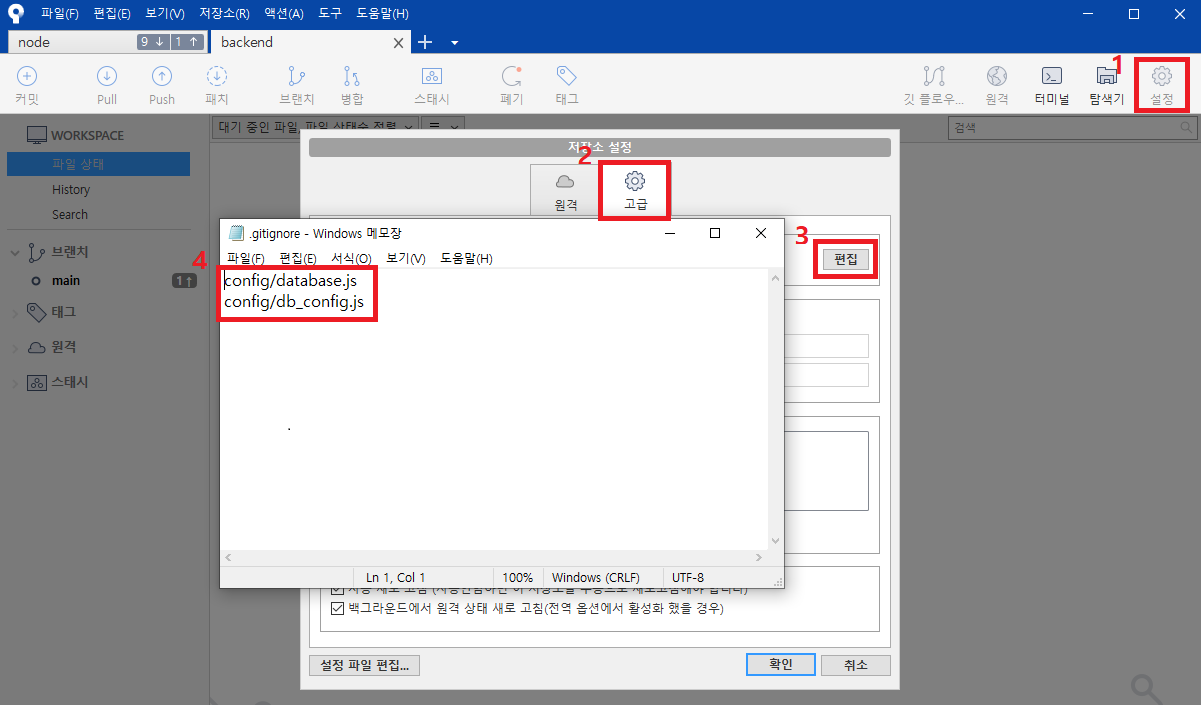1201x705 pixels.
Task: Click the magnifier icon in the 검색 box
Action: 1186,128
